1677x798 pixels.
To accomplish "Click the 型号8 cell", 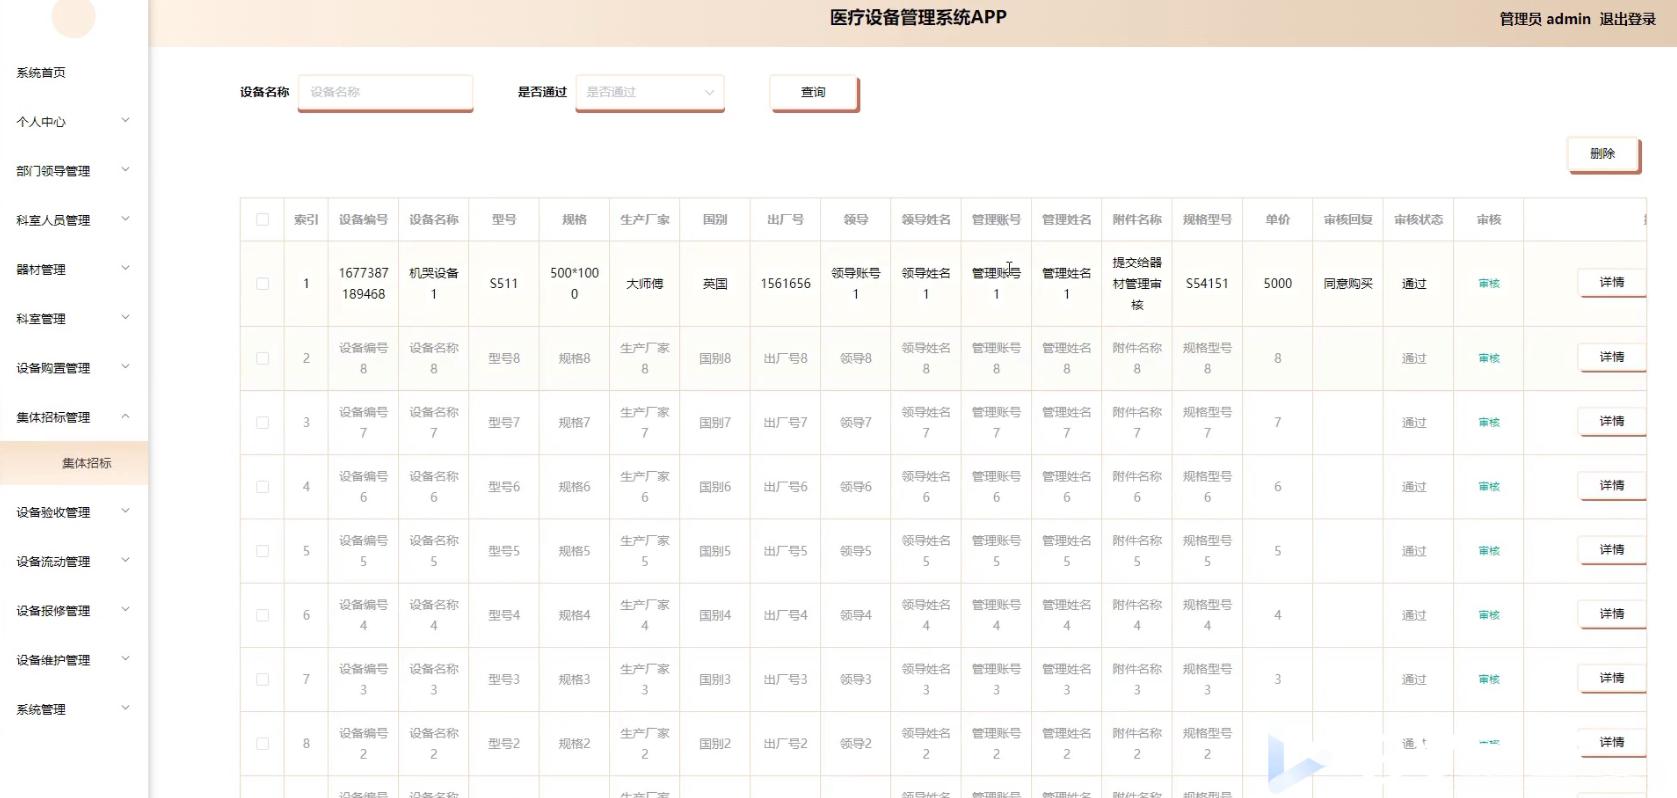I will [504, 358].
